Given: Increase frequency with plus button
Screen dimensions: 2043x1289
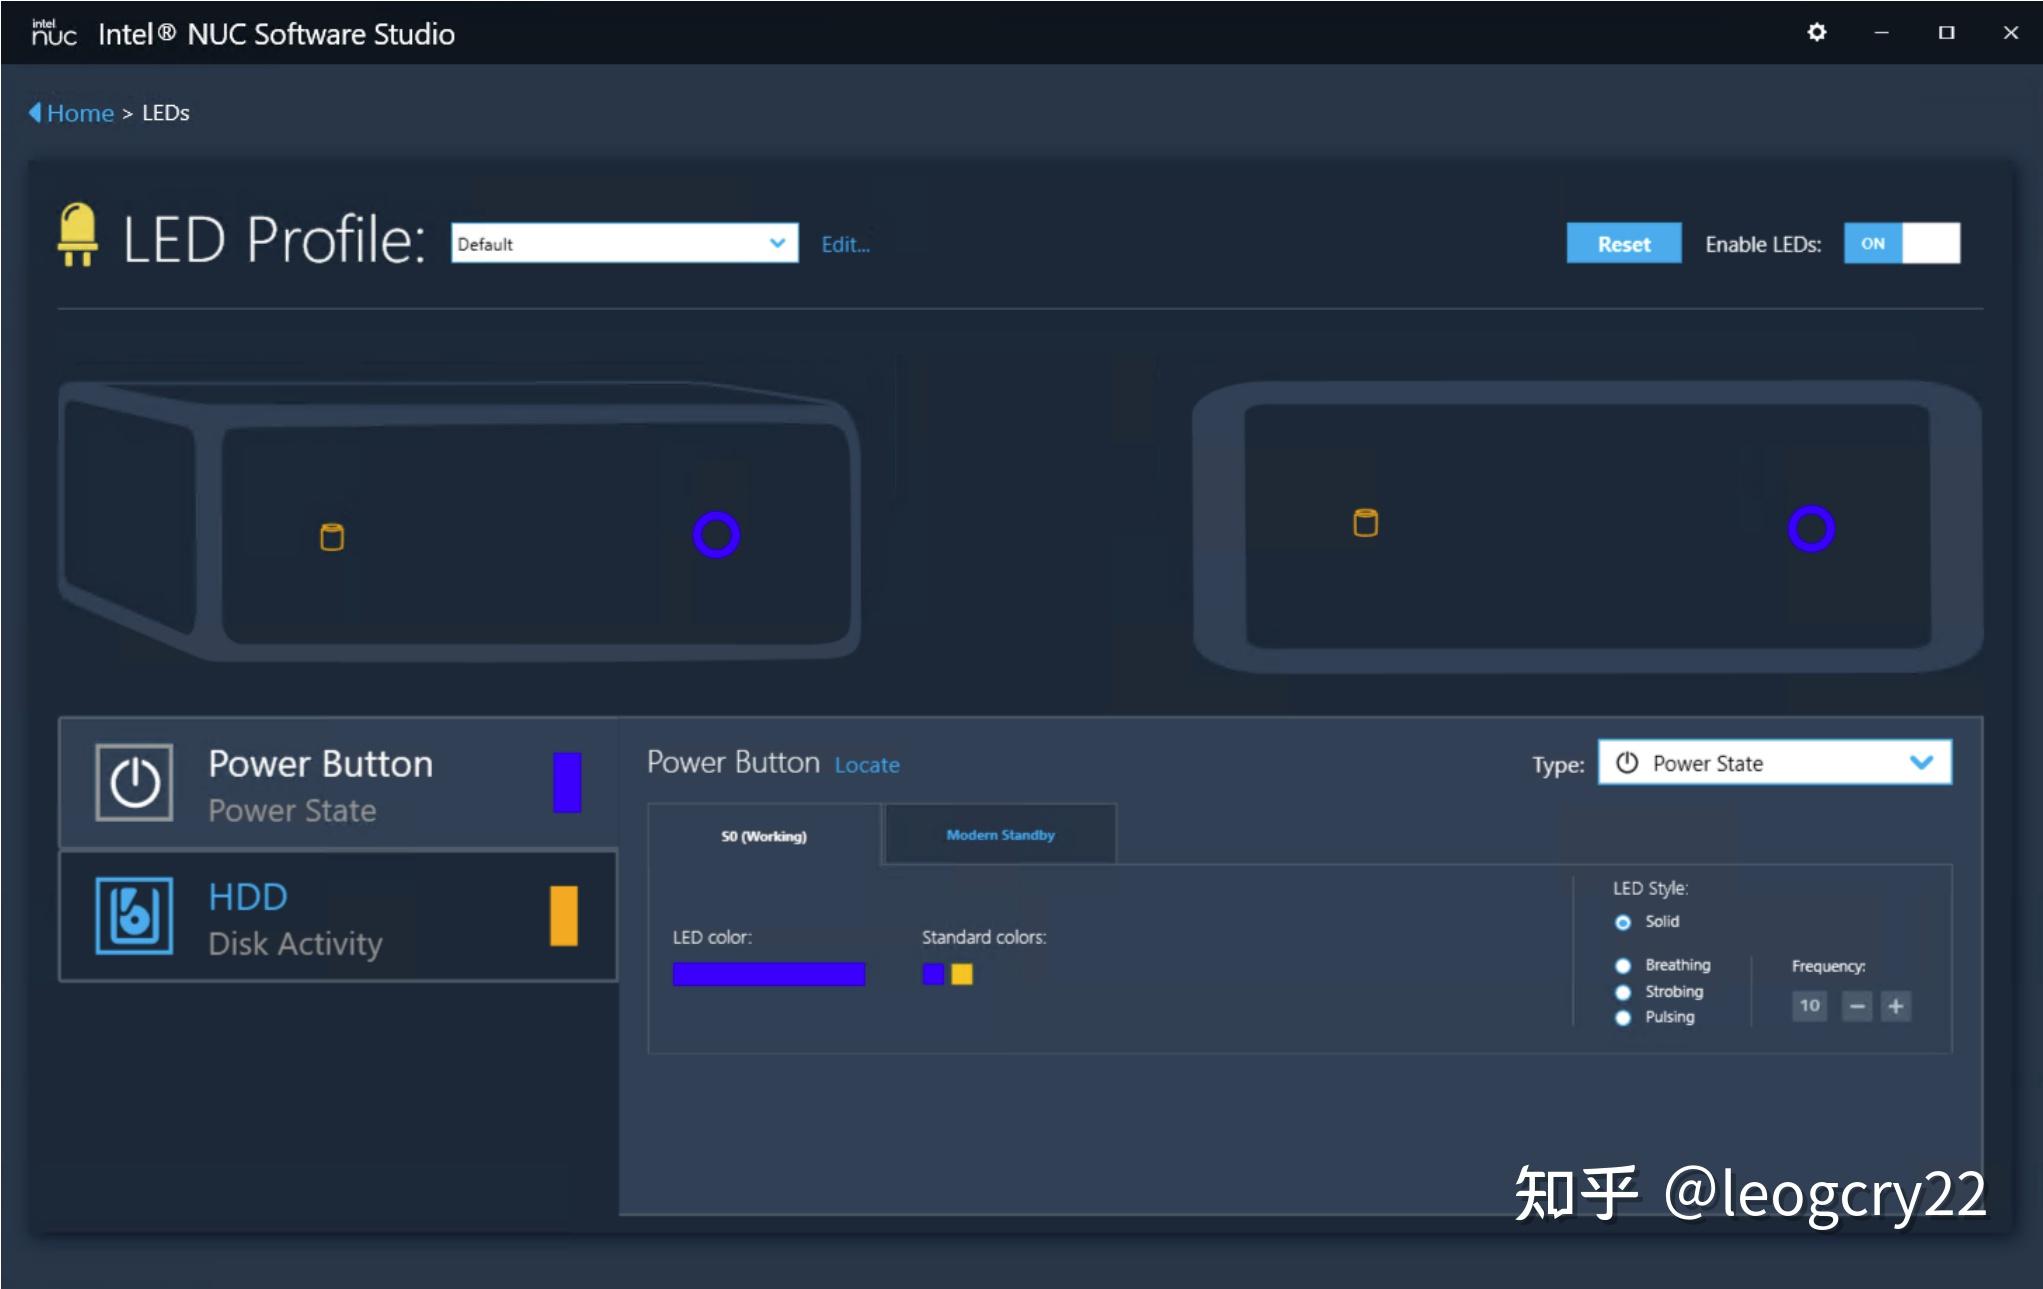Looking at the screenshot, I should point(1895,1006).
